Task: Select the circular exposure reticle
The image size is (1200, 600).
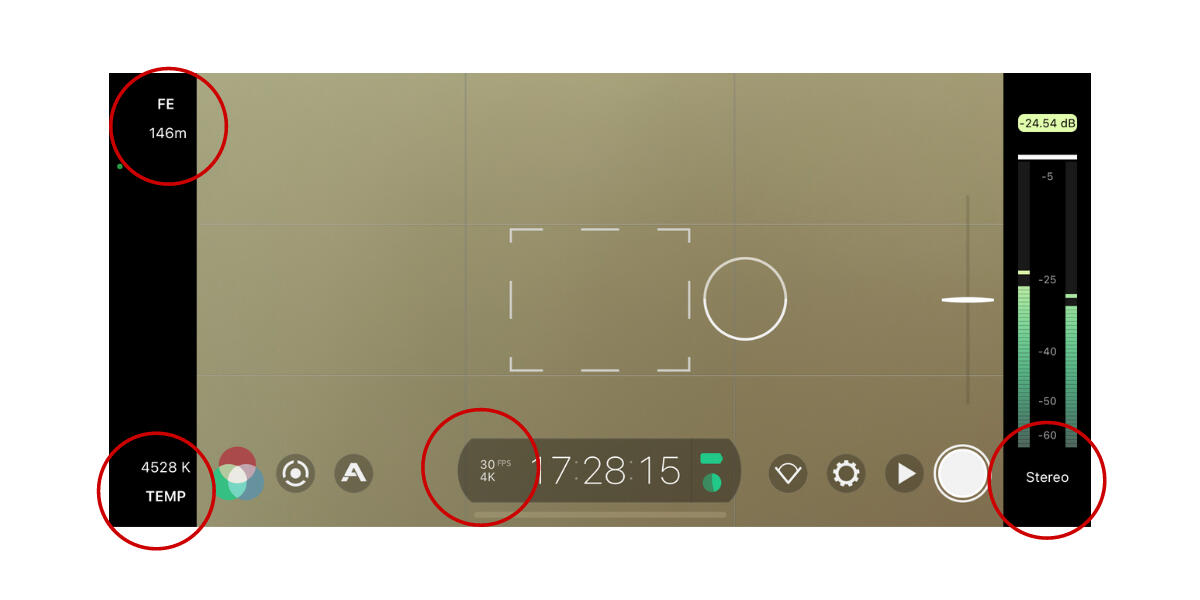Action: [x=745, y=299]
